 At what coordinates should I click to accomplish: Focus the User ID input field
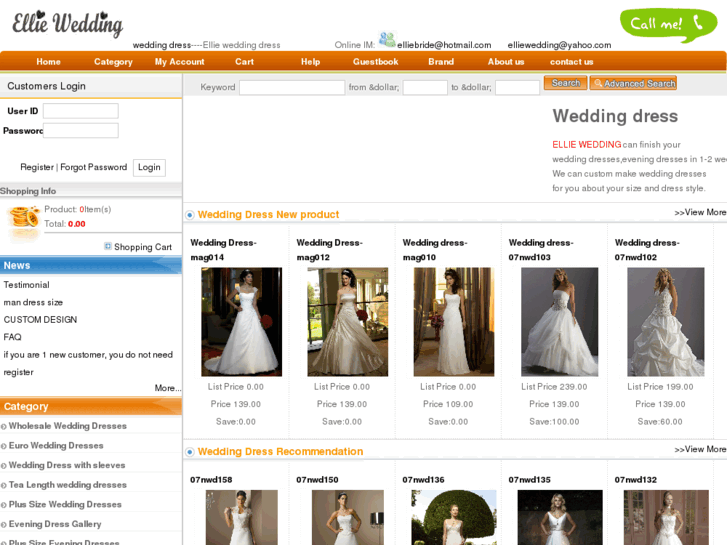81,111
